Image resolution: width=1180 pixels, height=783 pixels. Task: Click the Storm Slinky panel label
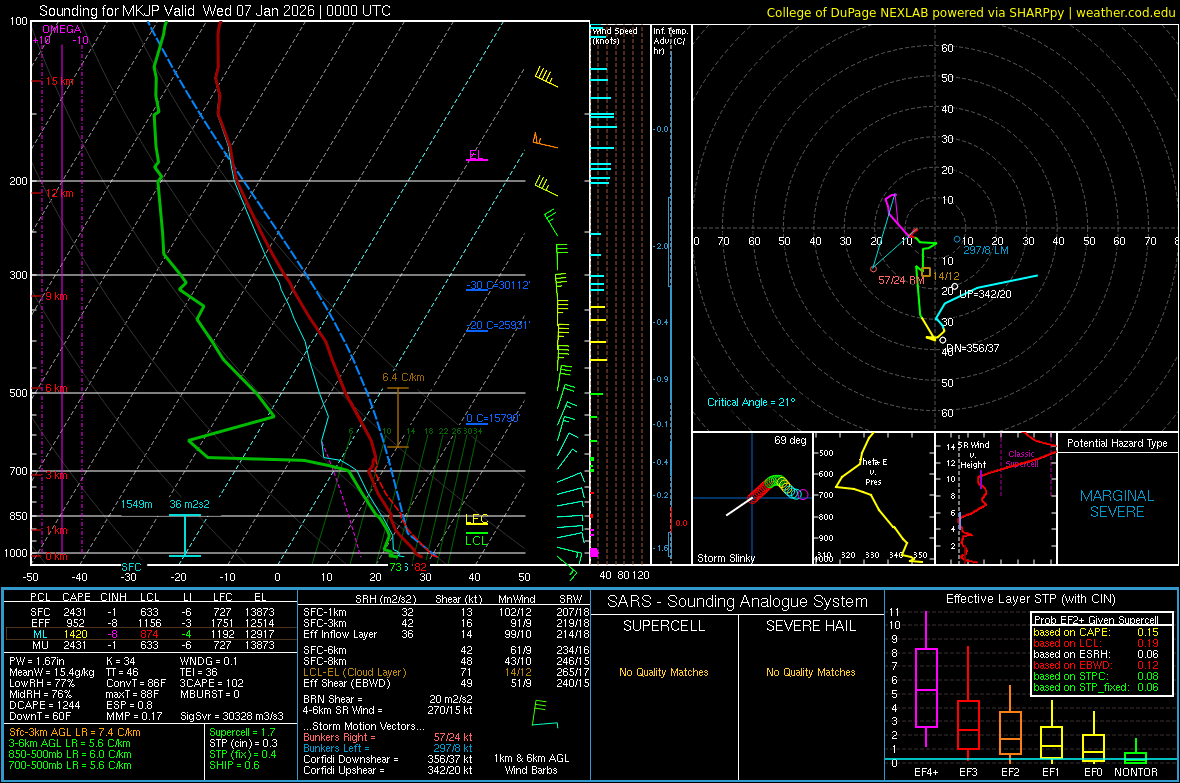(726, 558)
